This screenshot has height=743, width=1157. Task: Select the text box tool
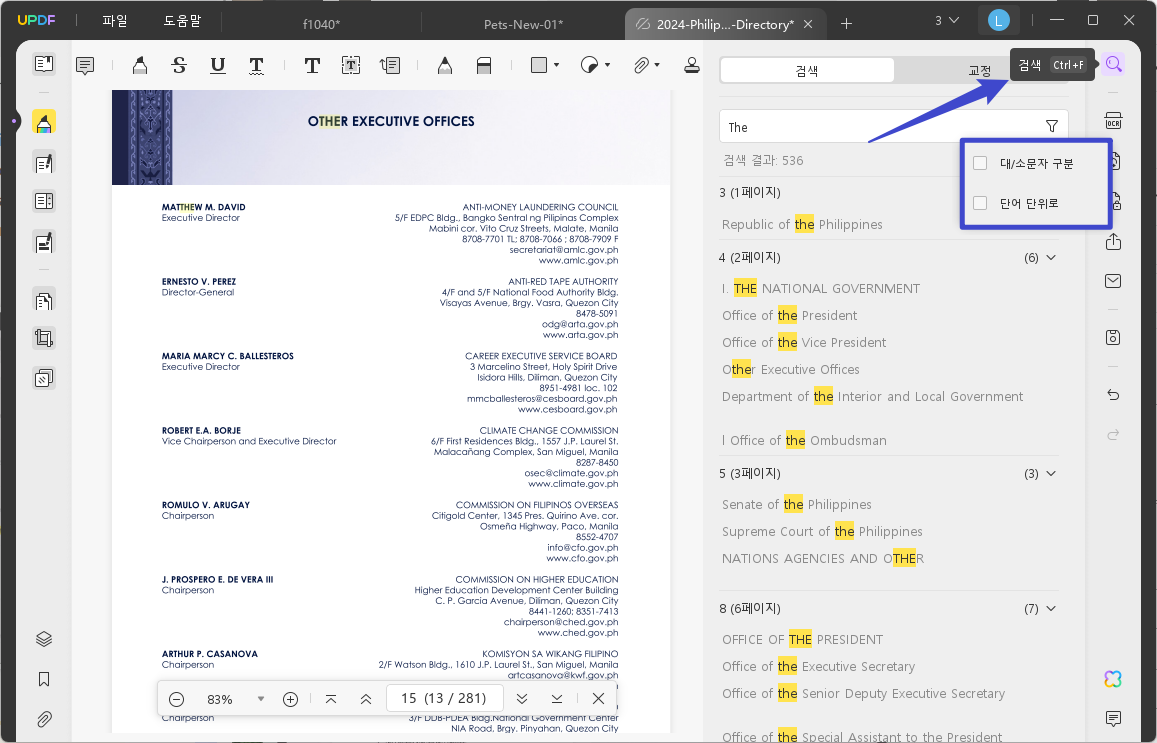350,66
